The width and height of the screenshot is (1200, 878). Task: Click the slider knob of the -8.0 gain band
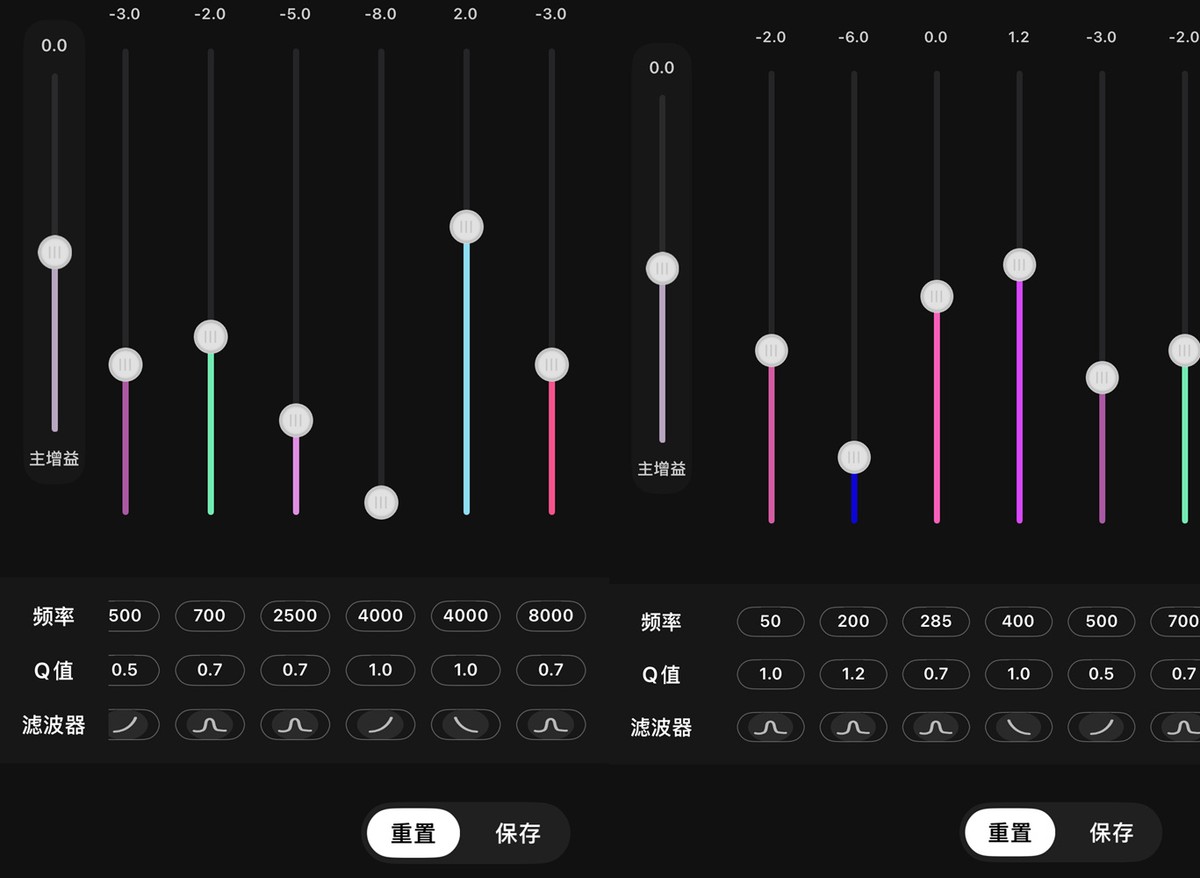tap(381, 502)
